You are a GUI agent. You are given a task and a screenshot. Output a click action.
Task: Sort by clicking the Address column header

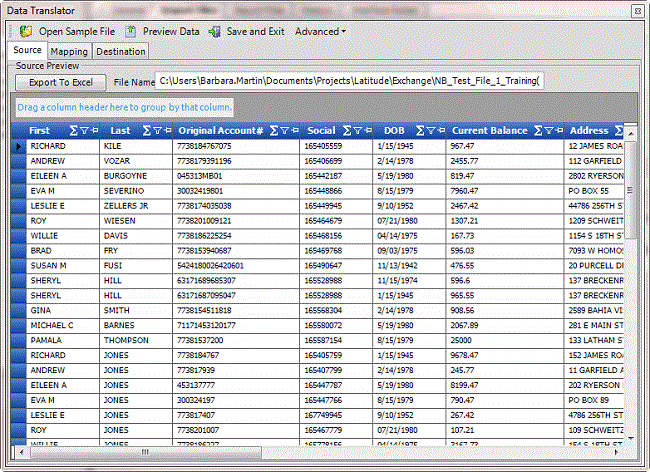point(588,131)
